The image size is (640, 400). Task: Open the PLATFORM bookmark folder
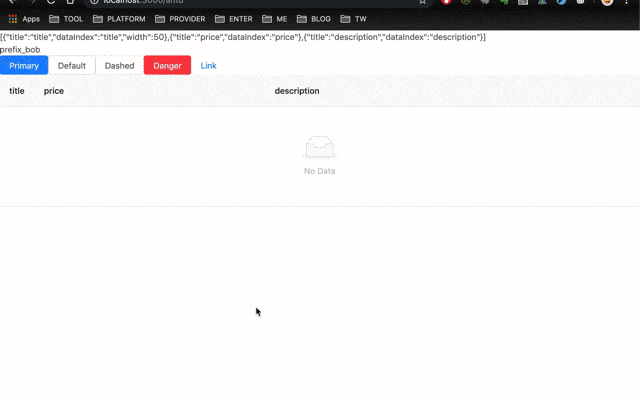click(x=119, y=19)
